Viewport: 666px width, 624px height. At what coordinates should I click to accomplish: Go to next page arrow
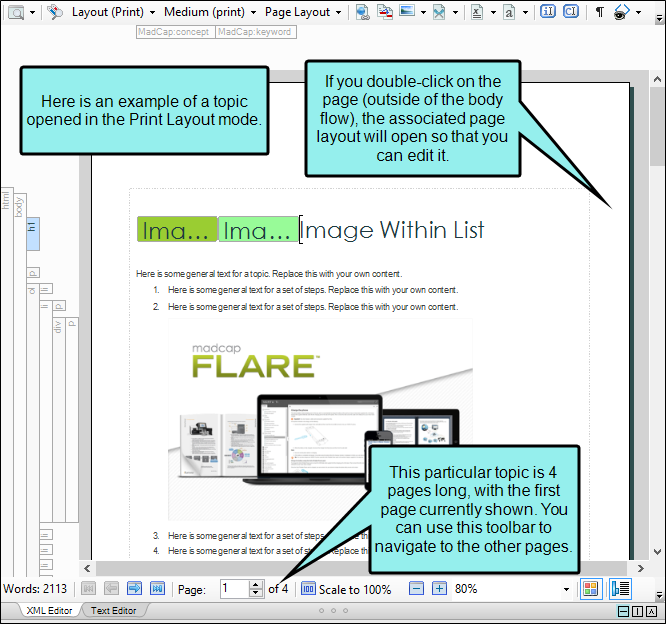(x=134, y=589)
